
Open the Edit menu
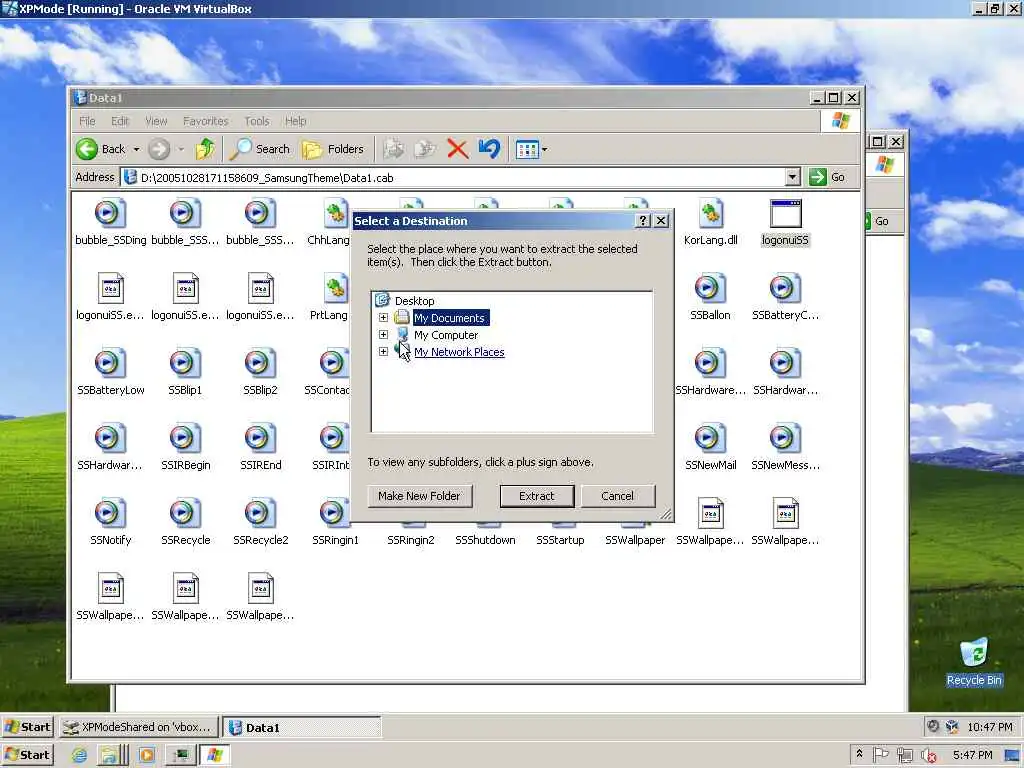(x=120, y=121)
